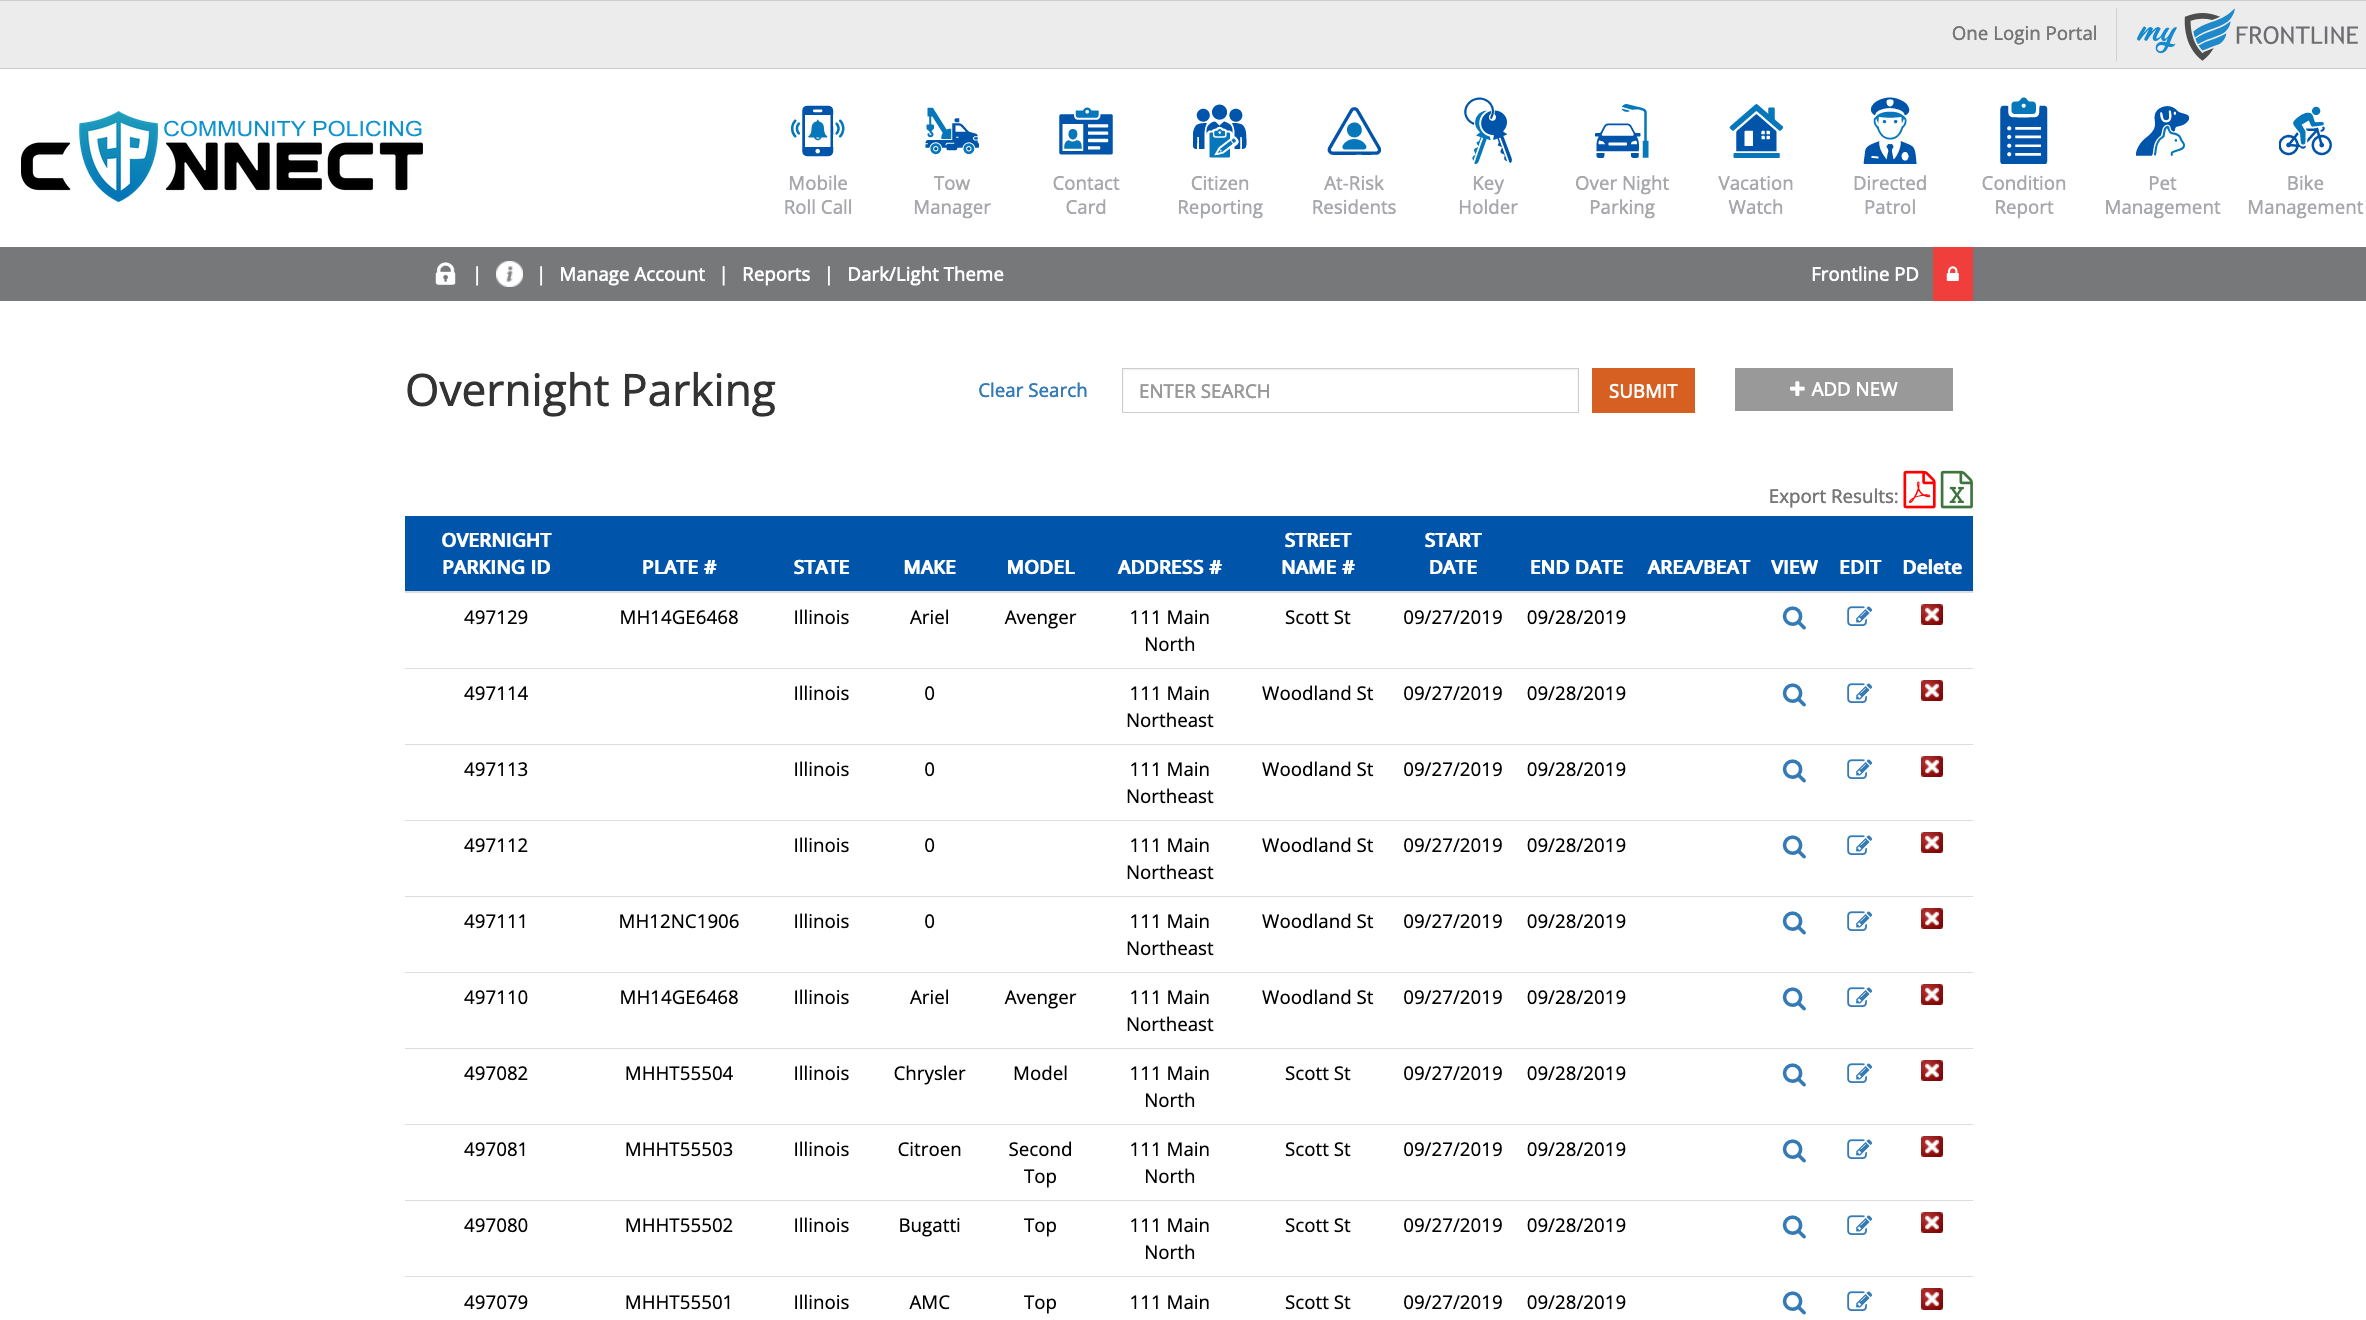This screenshot has width=2366, height=1320.
Task: Export results as PDF
Action: [x=1919, y=491]
